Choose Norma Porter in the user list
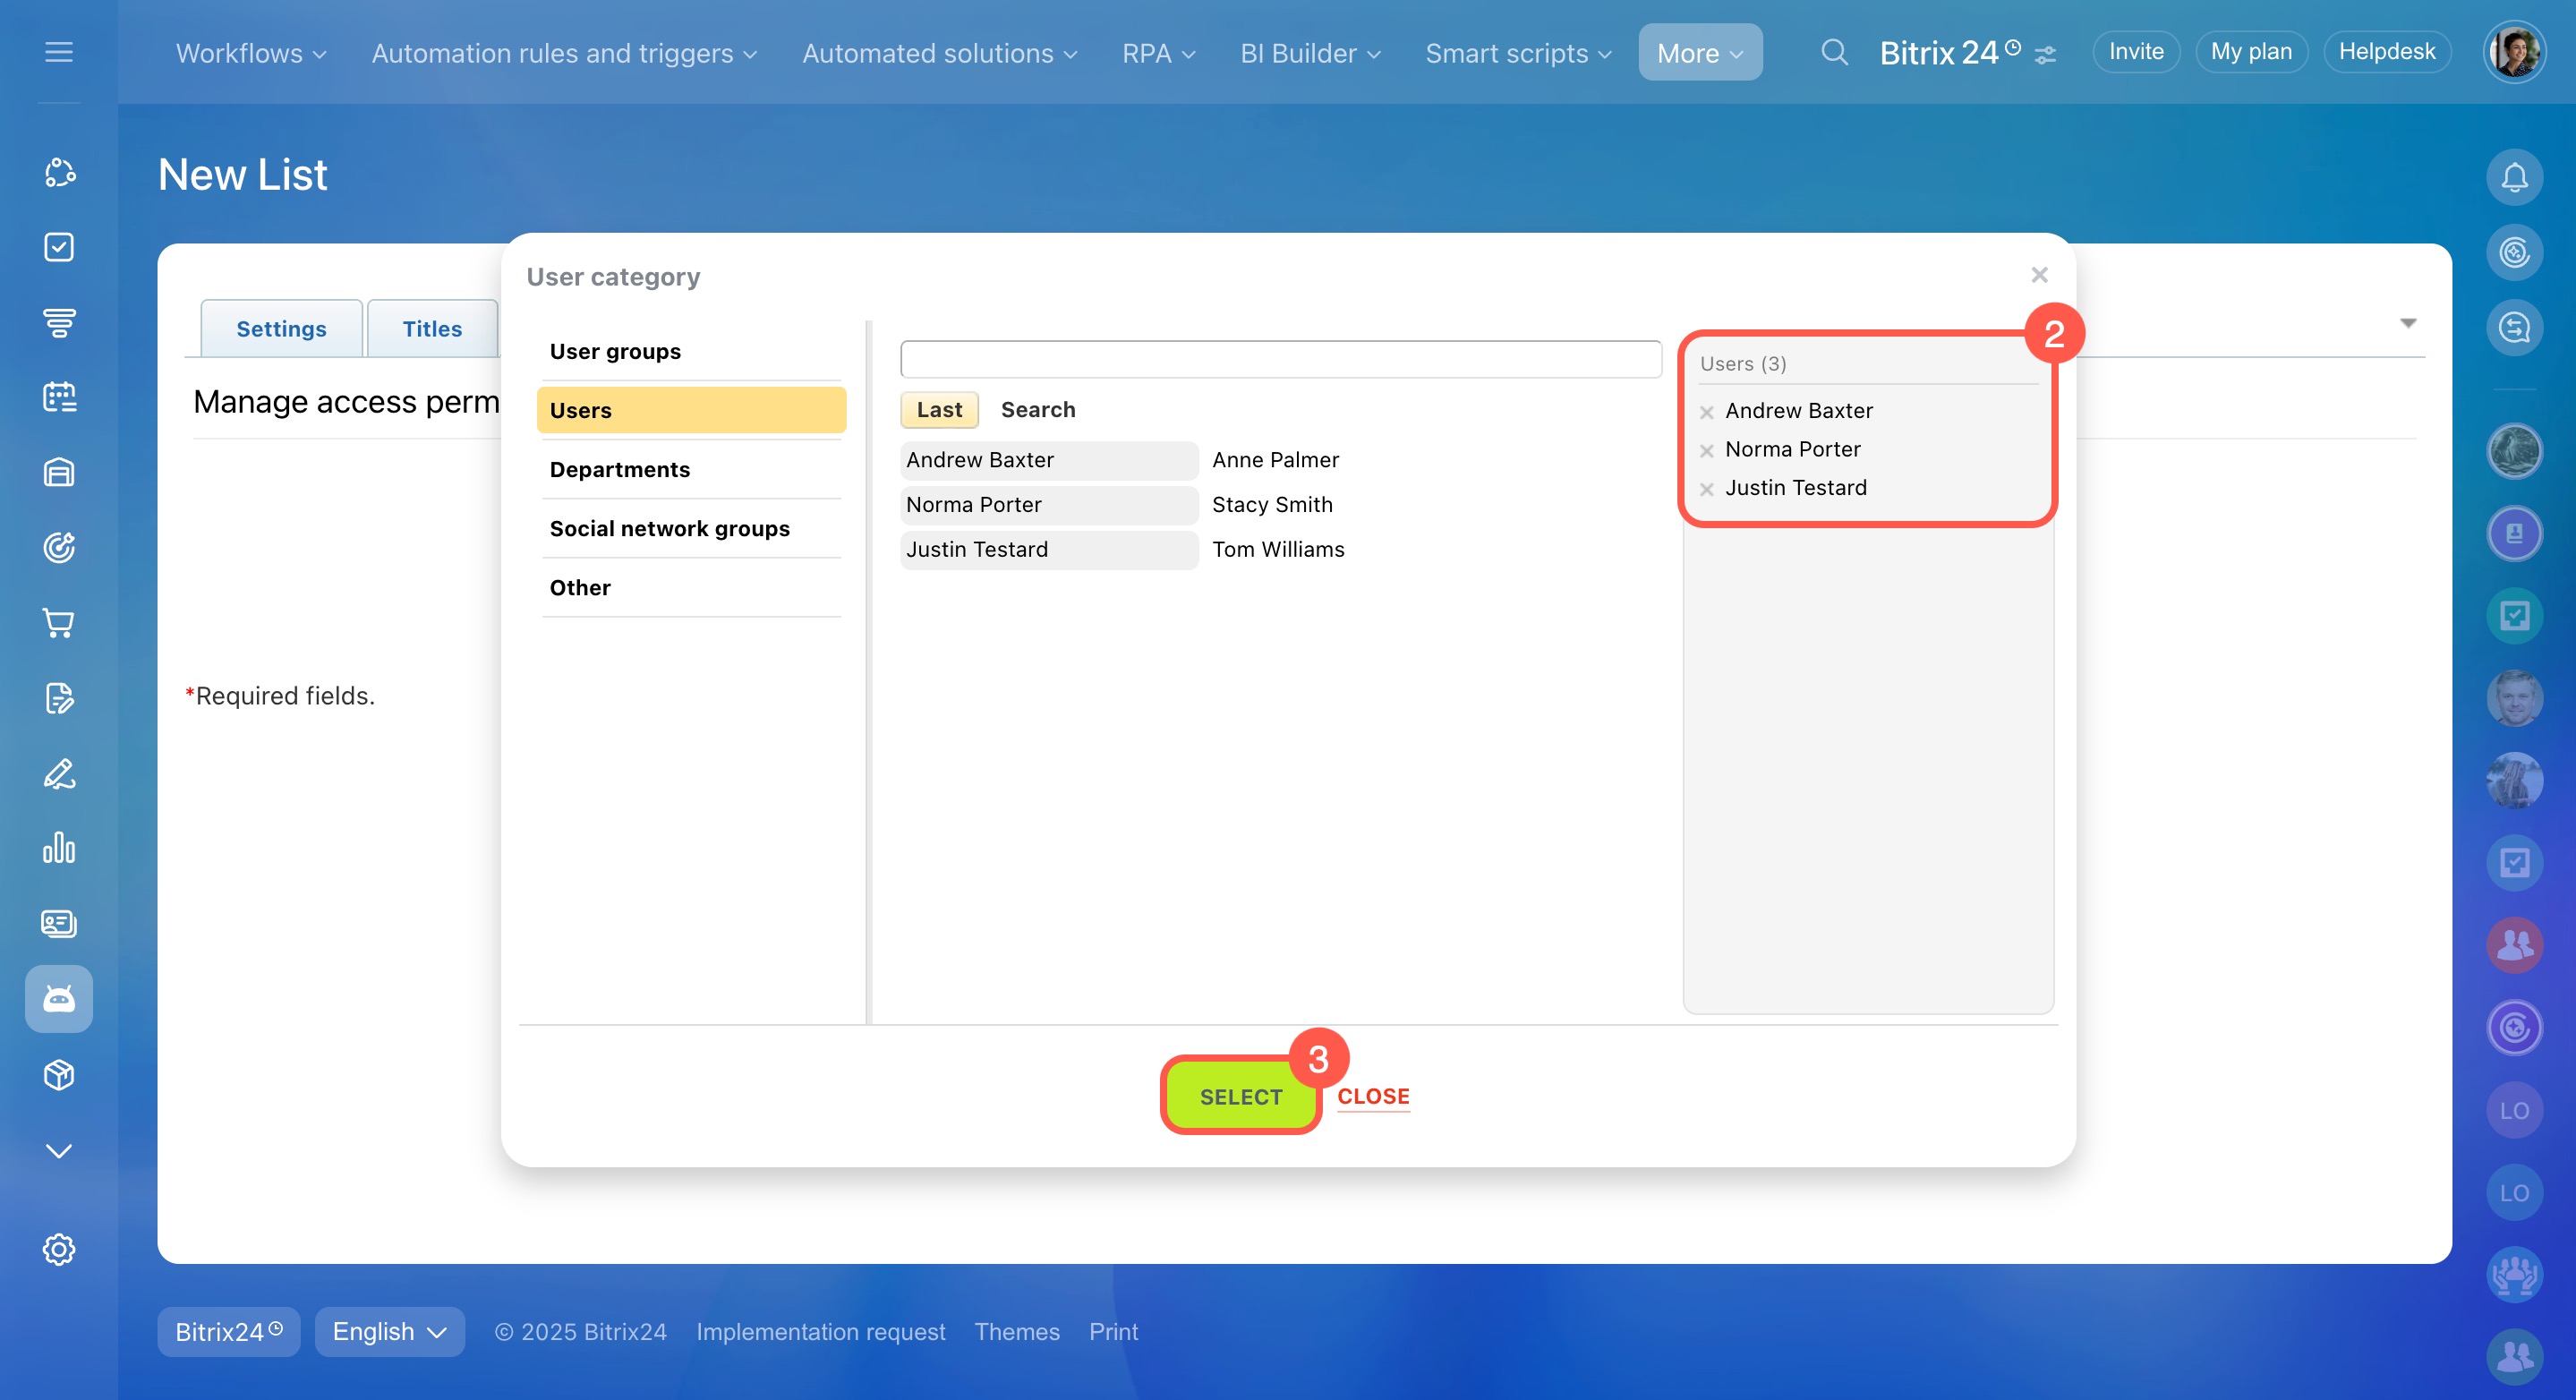2576x1400 pixels. [x=1048, y=505]
